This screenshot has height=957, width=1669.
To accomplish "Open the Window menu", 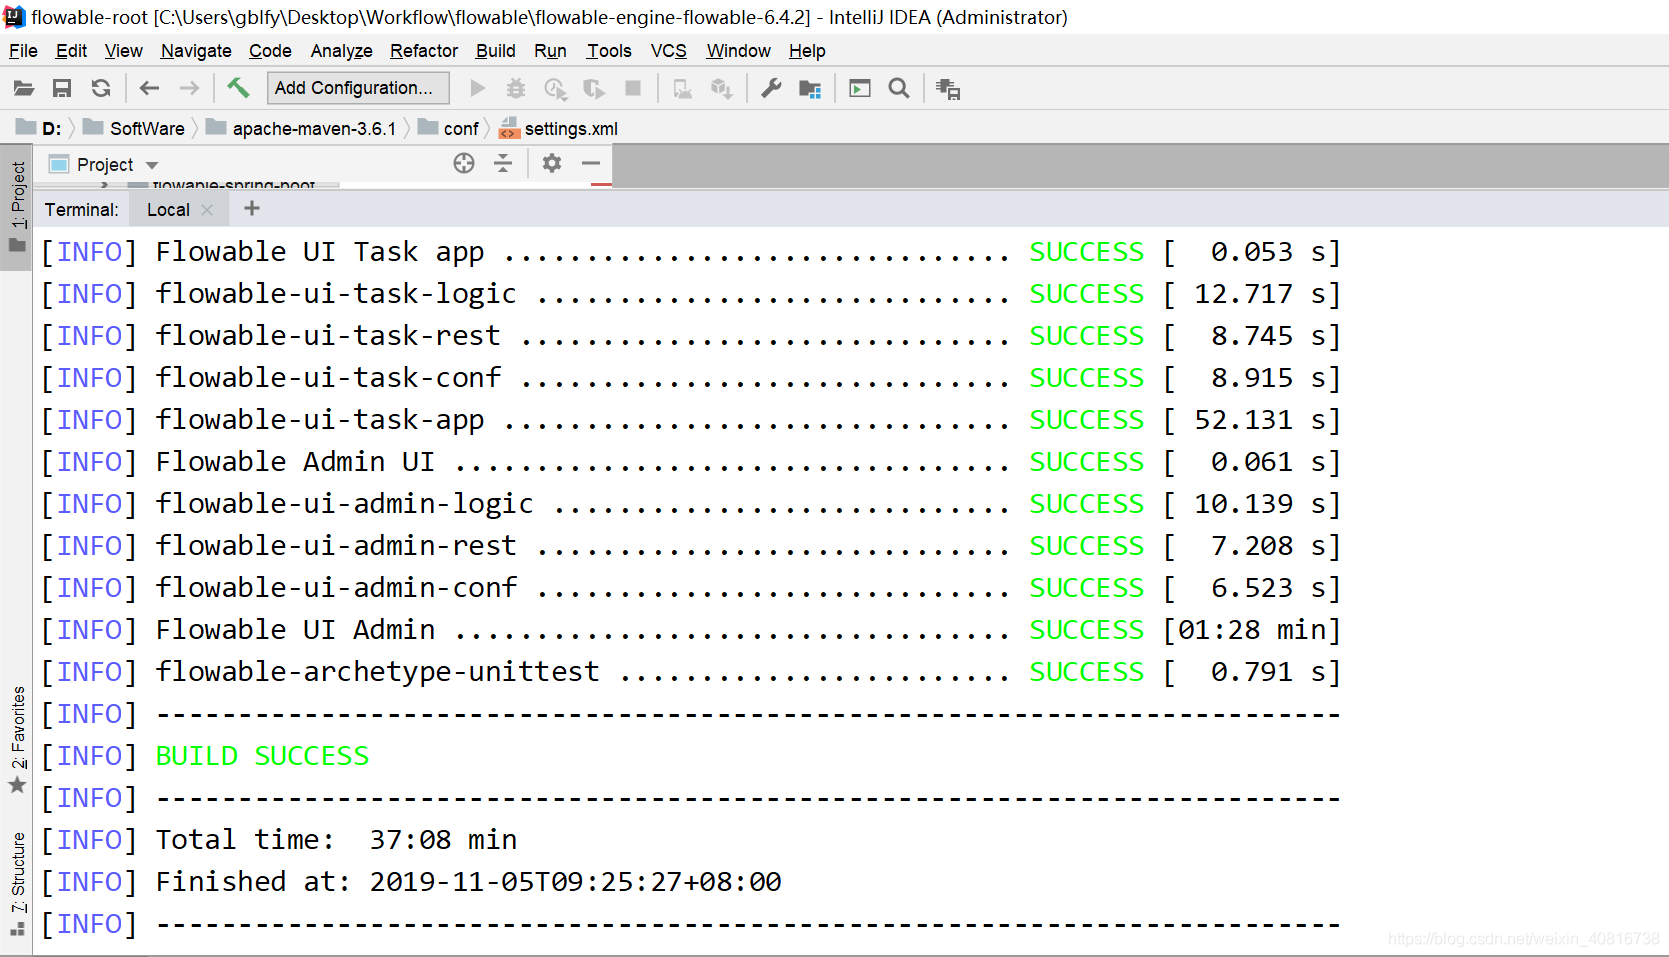I will (x=738, y=51).
